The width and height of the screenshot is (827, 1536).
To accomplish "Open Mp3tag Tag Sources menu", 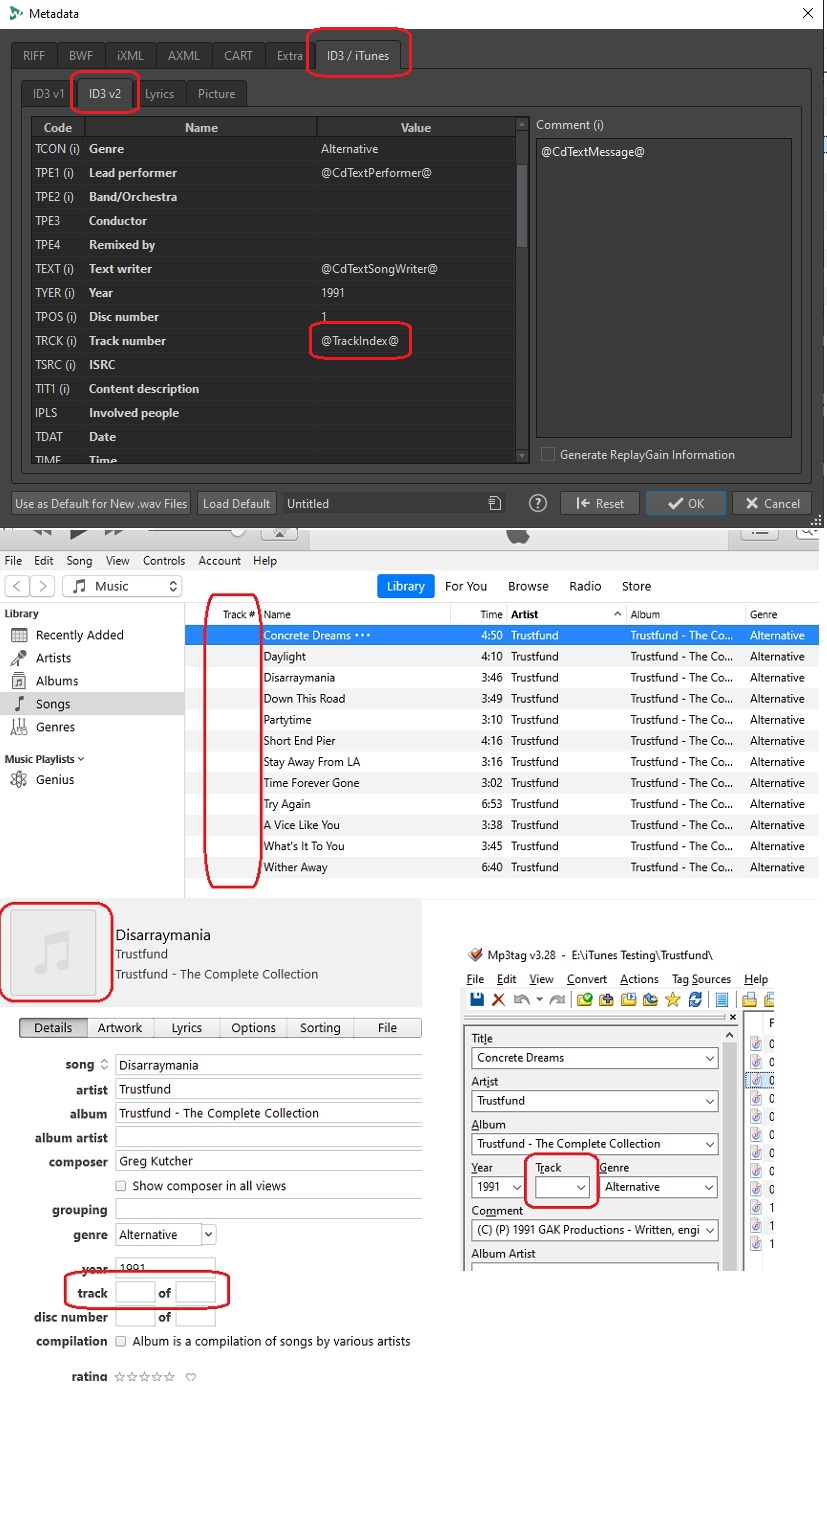I will click(701, 979).
